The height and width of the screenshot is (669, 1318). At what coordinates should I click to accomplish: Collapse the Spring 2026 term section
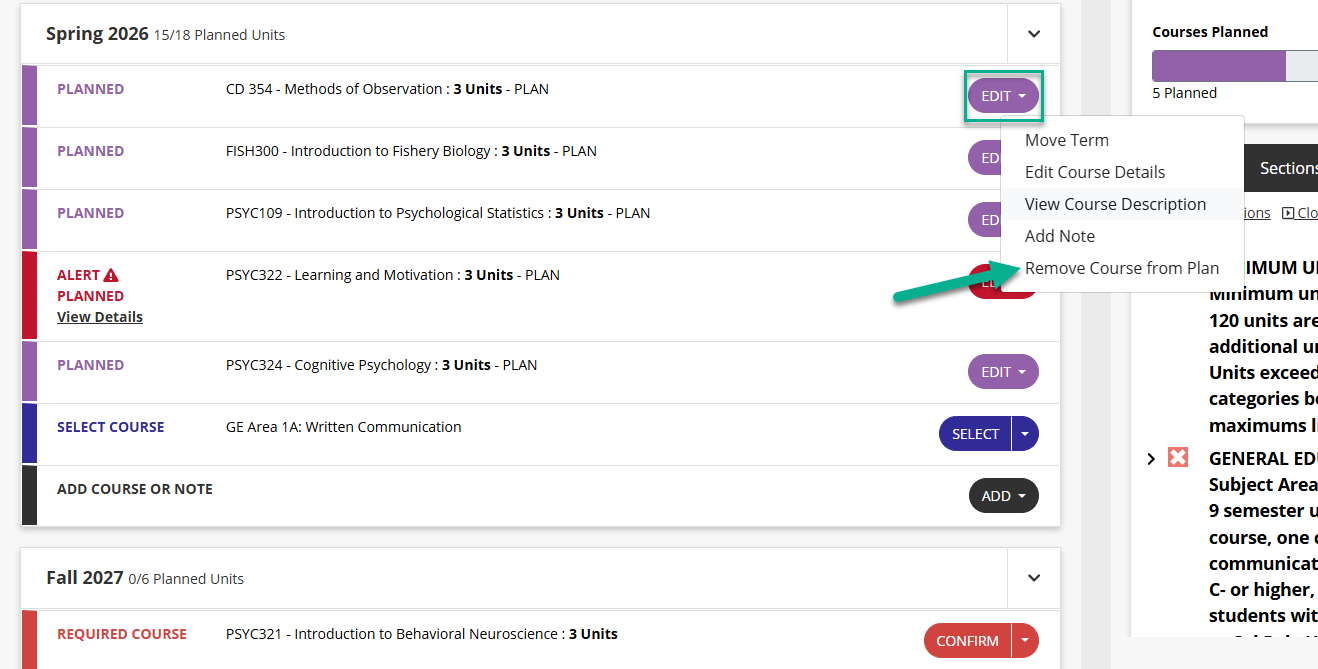tap(1034, 34)
